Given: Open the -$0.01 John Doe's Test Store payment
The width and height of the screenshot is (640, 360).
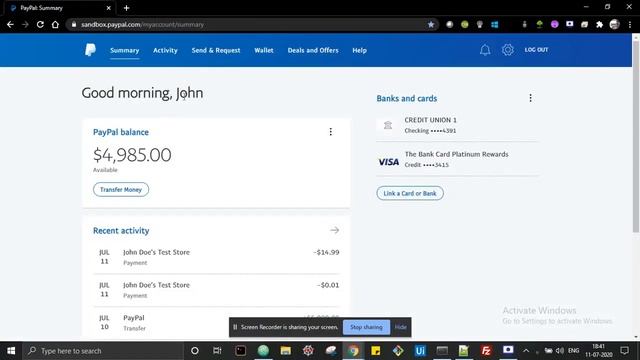Looking at the screenshot, I should pyautogui.click(x=216, y=290).
